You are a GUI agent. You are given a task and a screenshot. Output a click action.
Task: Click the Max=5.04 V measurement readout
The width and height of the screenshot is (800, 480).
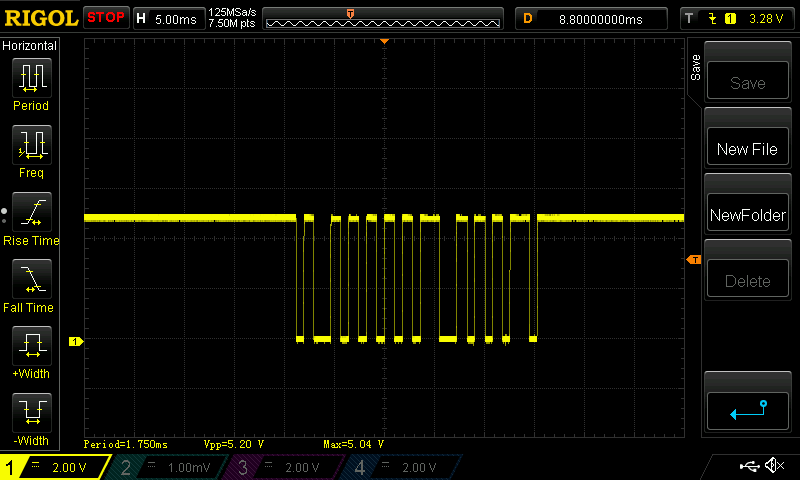pos(353,444)
